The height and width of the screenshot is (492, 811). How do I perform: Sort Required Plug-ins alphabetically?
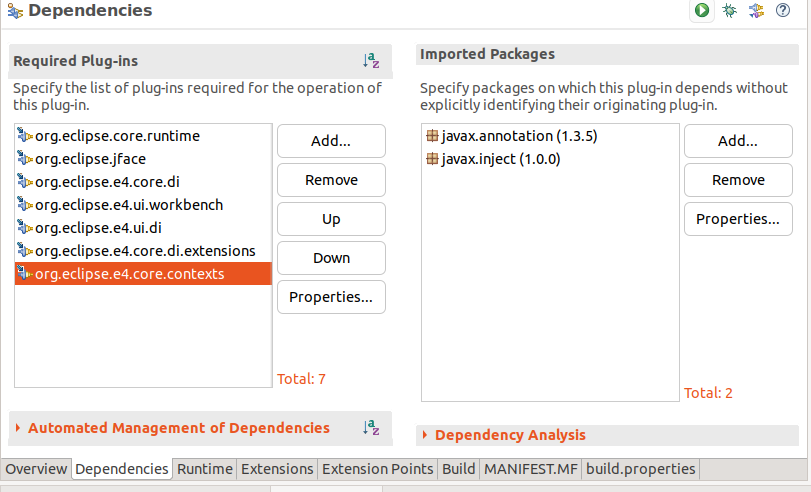[x=371, y=61]
